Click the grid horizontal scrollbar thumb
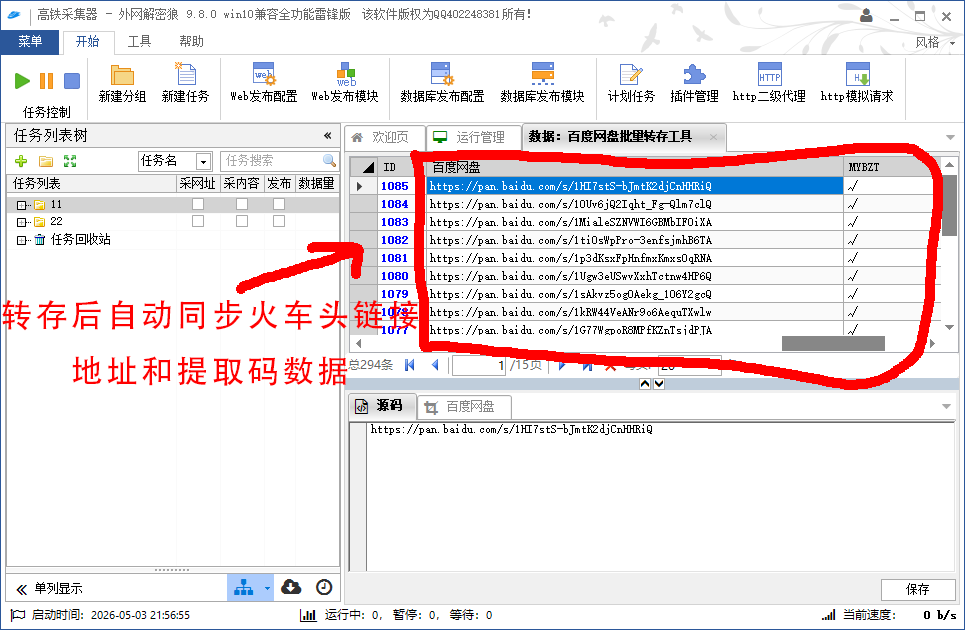 [833, 343]
